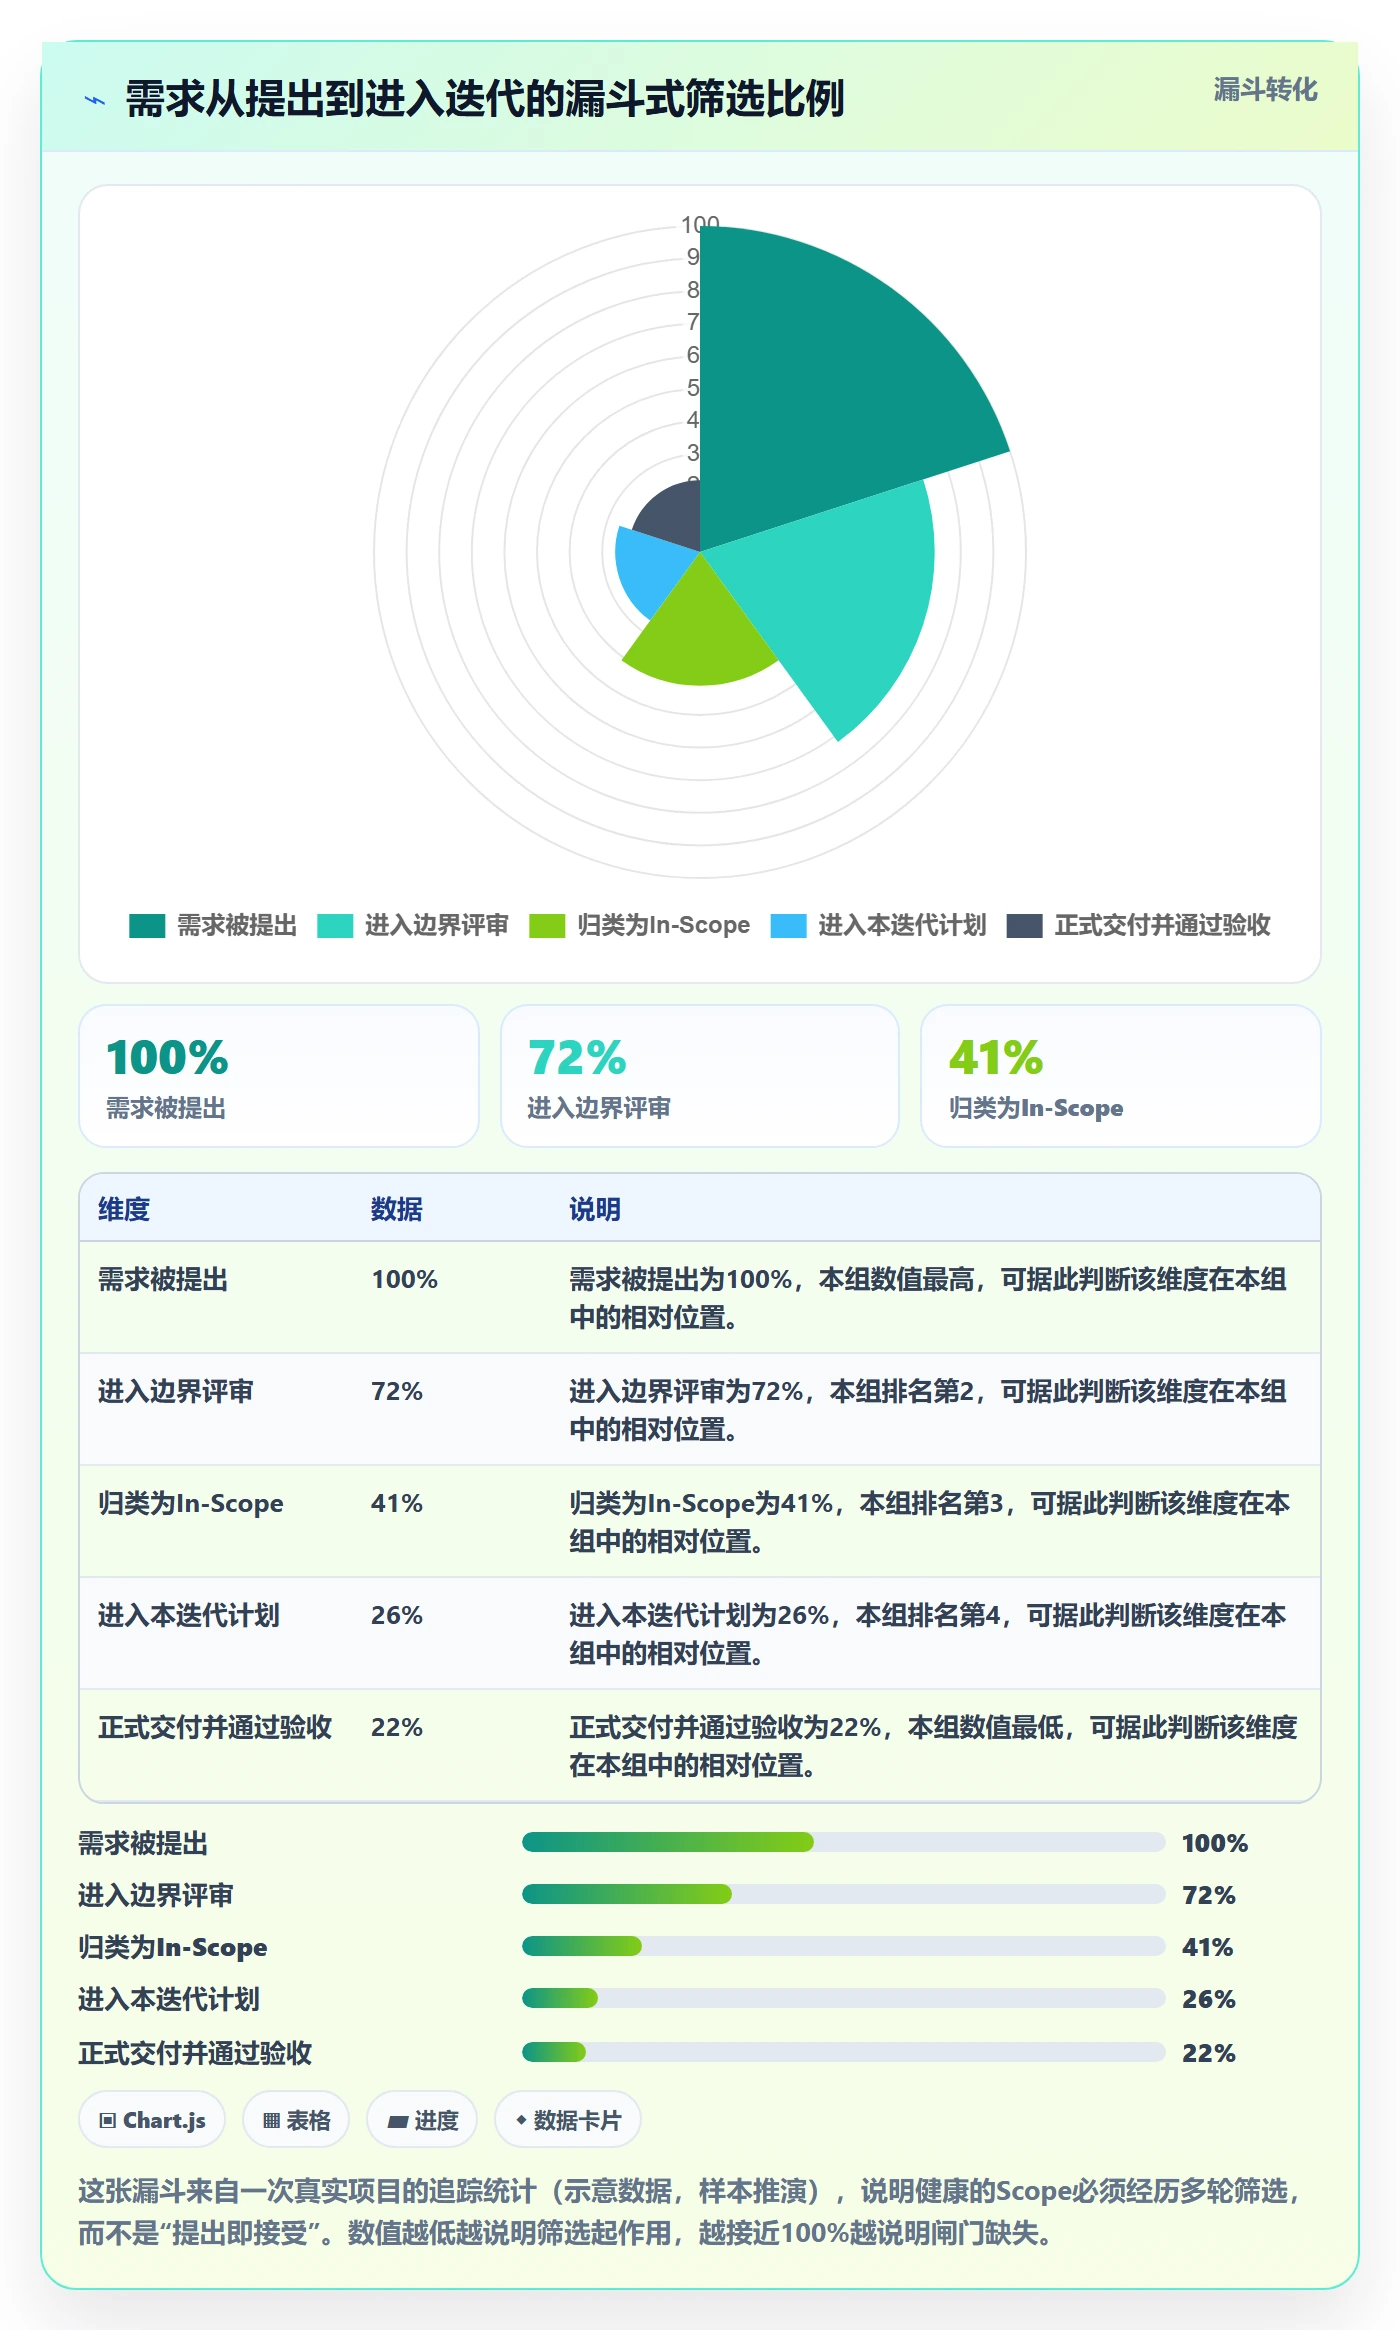The height and width of the screenshot is (2330, 1400).
Task: Open the 41% 归类为In-Scope data card
Action: click(x=1121, y=1076)
